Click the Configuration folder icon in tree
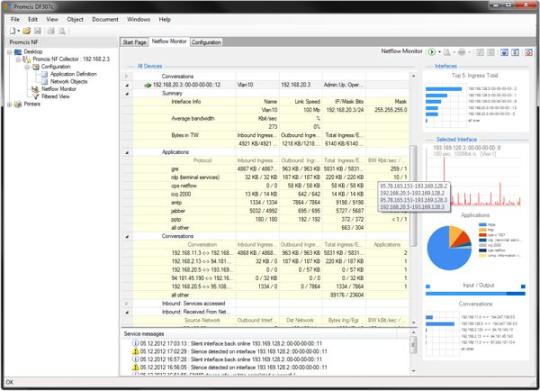This screenshot has width=540, height=391. [x=35, y=66]
